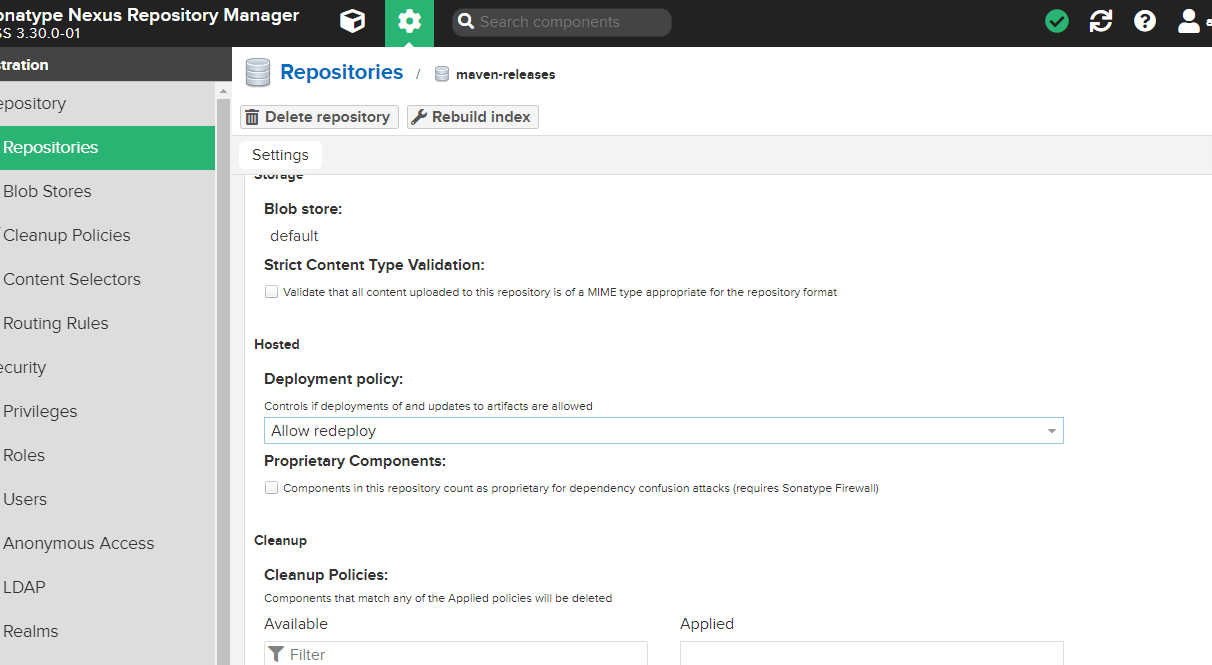Viewport: 1212px width, 665px height.
Task: Open the Deployment policy dropdown
Action: point(663,431)
